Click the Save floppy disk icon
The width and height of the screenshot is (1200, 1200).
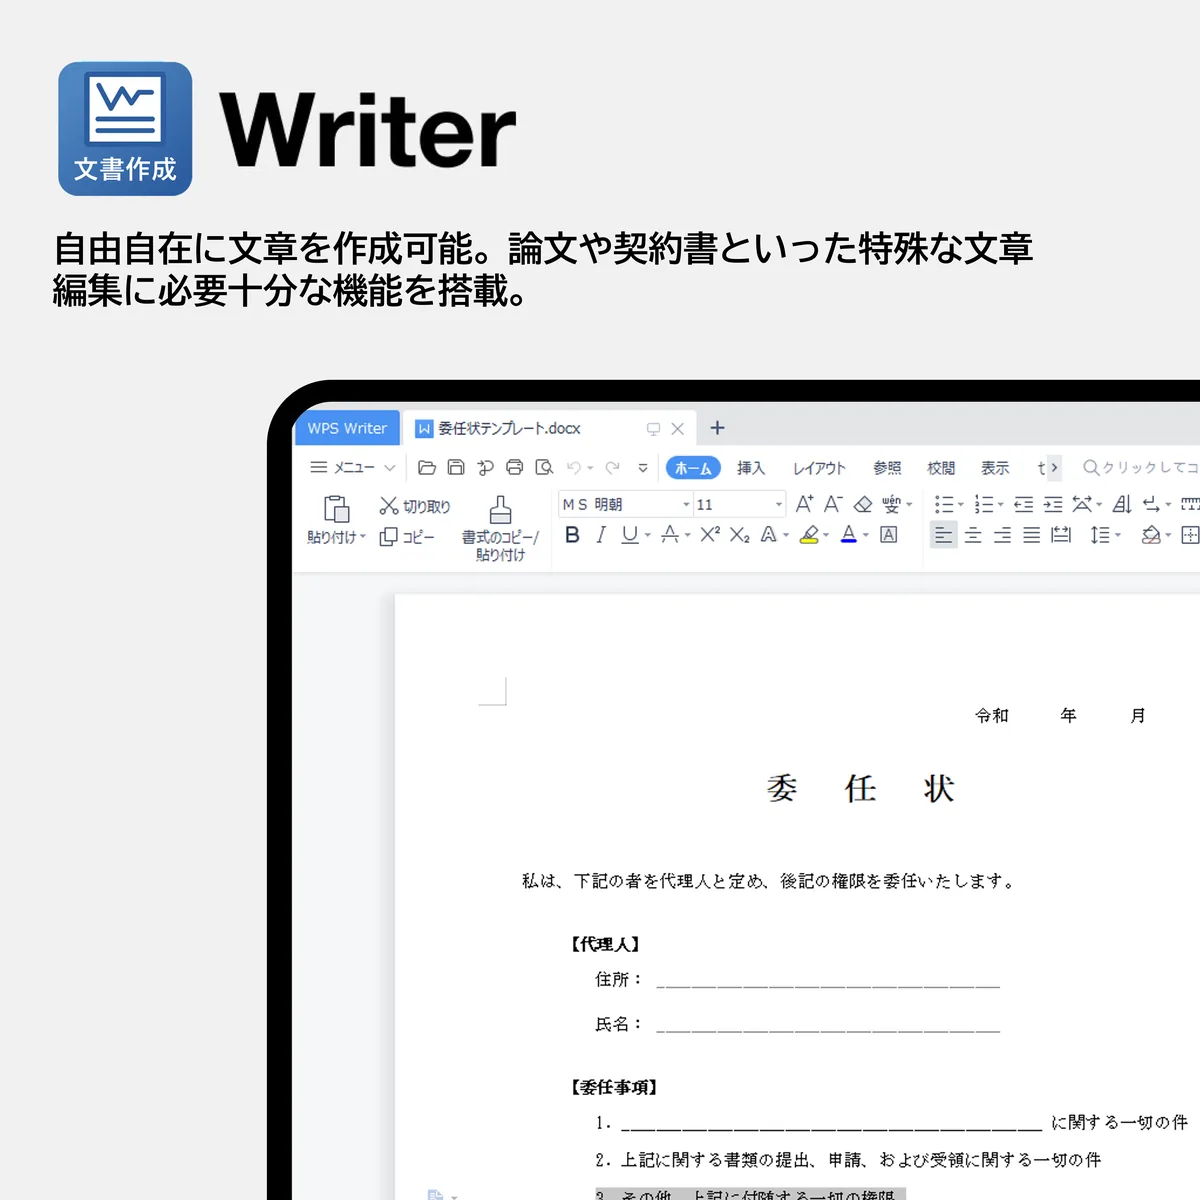456,467
